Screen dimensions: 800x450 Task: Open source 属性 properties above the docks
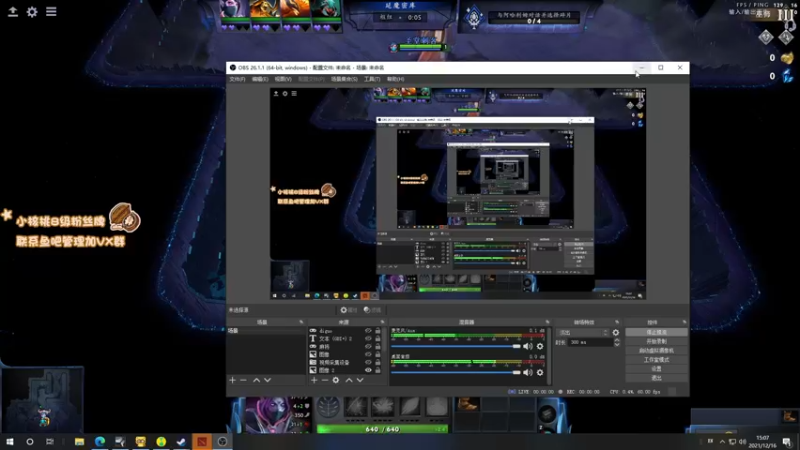pyautogui.click(x=348, y=310)
